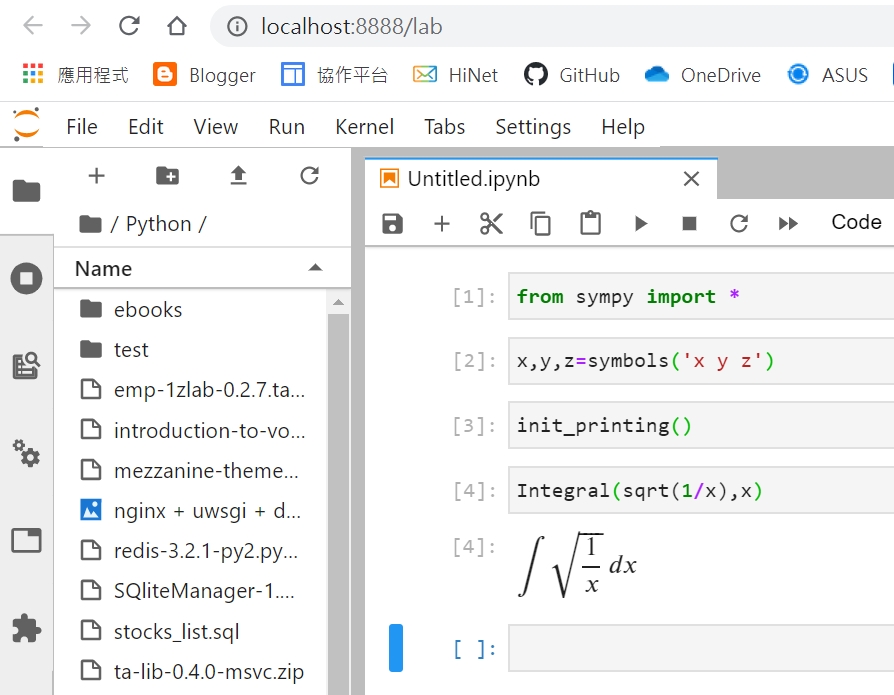The image size is (894, 695).
Task: Click file list scrollbar up arrow
Action: (x=338, y=302)
